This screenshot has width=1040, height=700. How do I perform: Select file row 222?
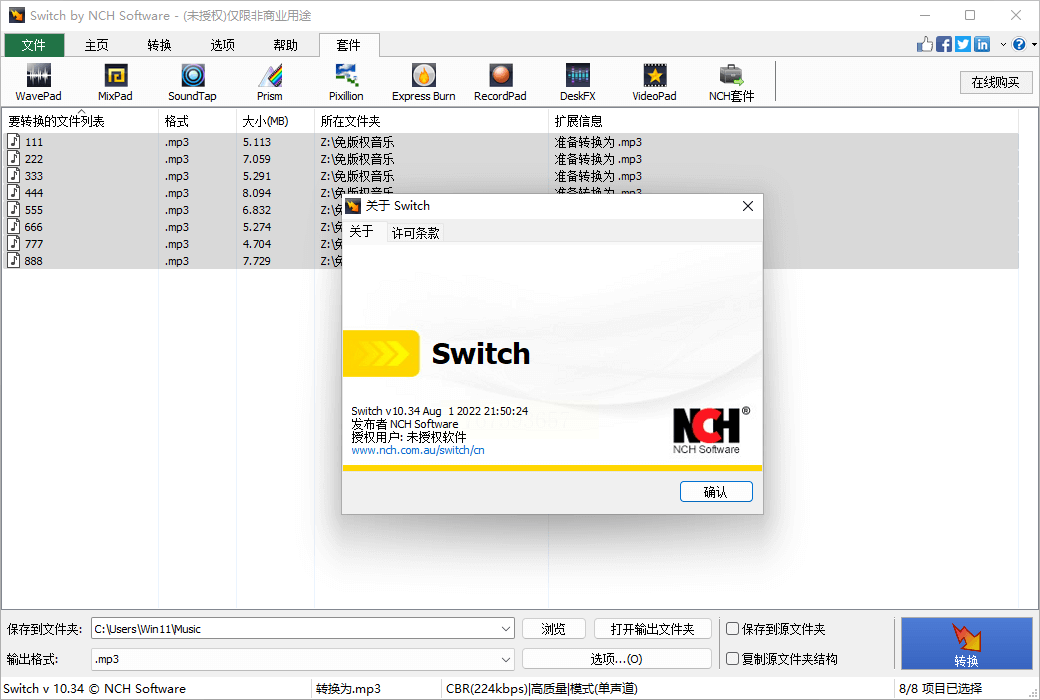point(510,159)
